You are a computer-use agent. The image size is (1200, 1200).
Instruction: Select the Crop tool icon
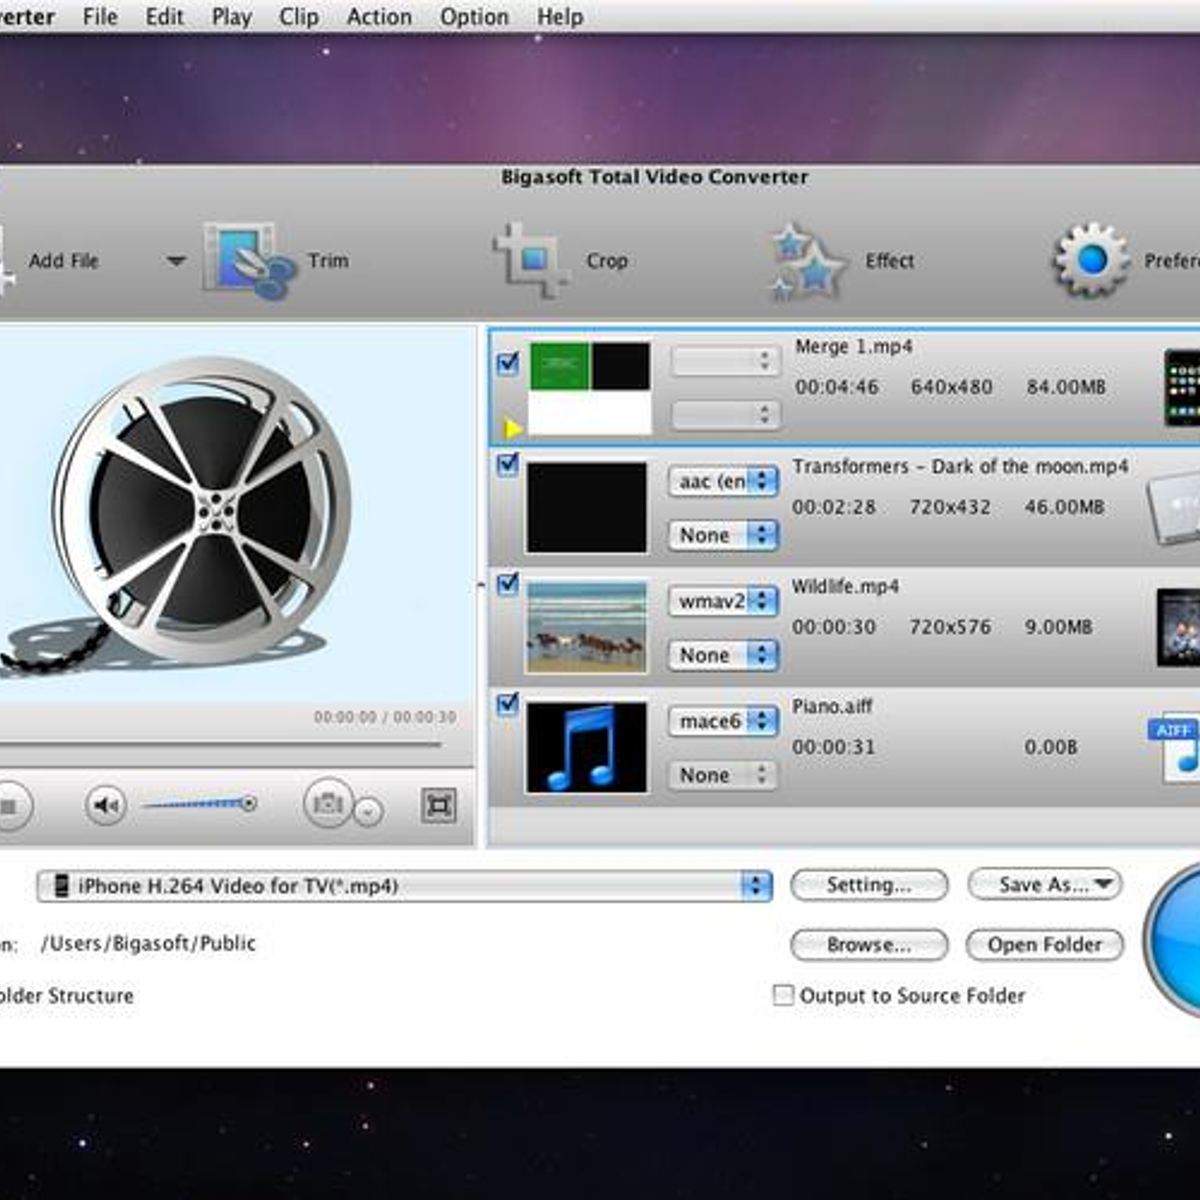pos(530,260)
